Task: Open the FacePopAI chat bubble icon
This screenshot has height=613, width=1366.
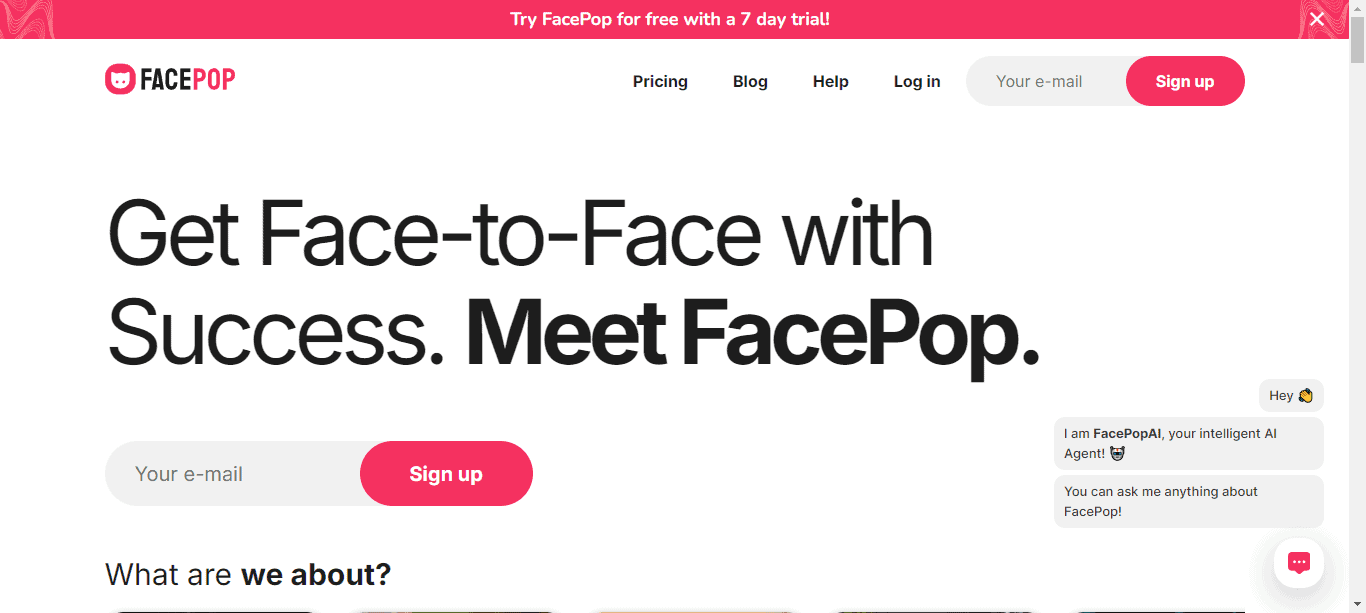Action: (x=1298, y=562)
